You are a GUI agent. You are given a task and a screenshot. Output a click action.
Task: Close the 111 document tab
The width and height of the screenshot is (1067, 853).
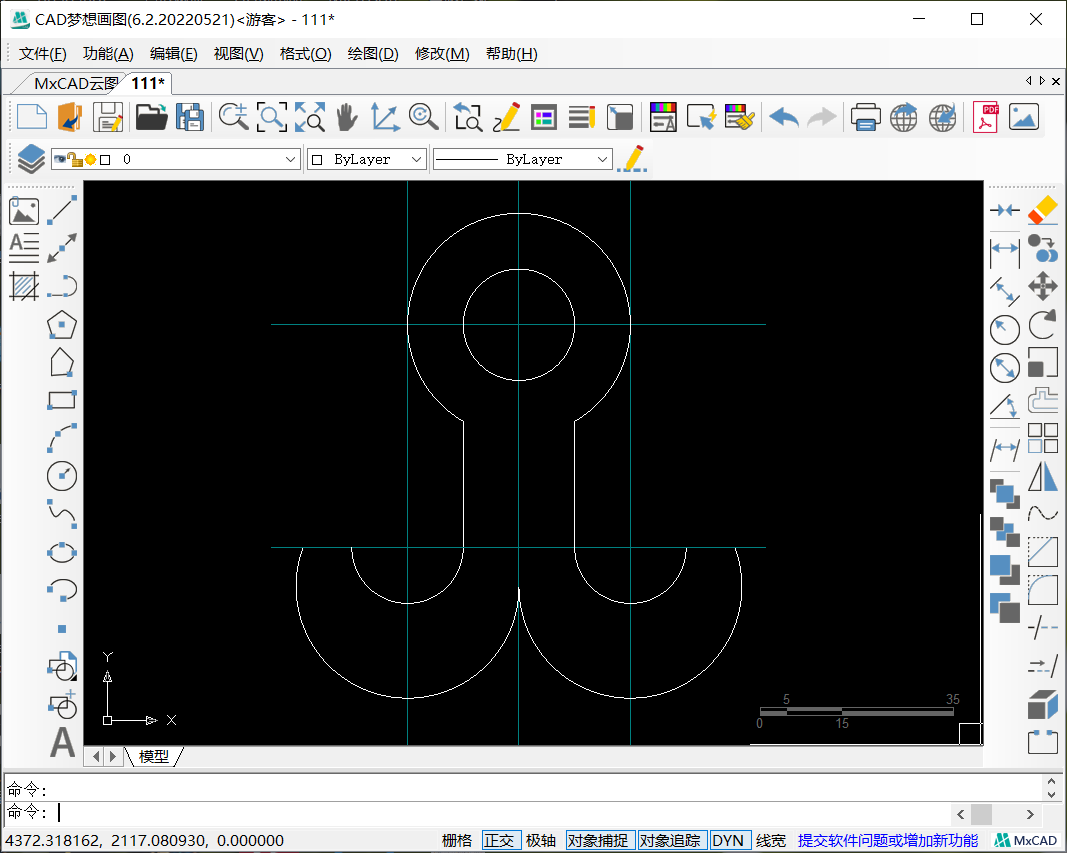tap(1055, 81)
